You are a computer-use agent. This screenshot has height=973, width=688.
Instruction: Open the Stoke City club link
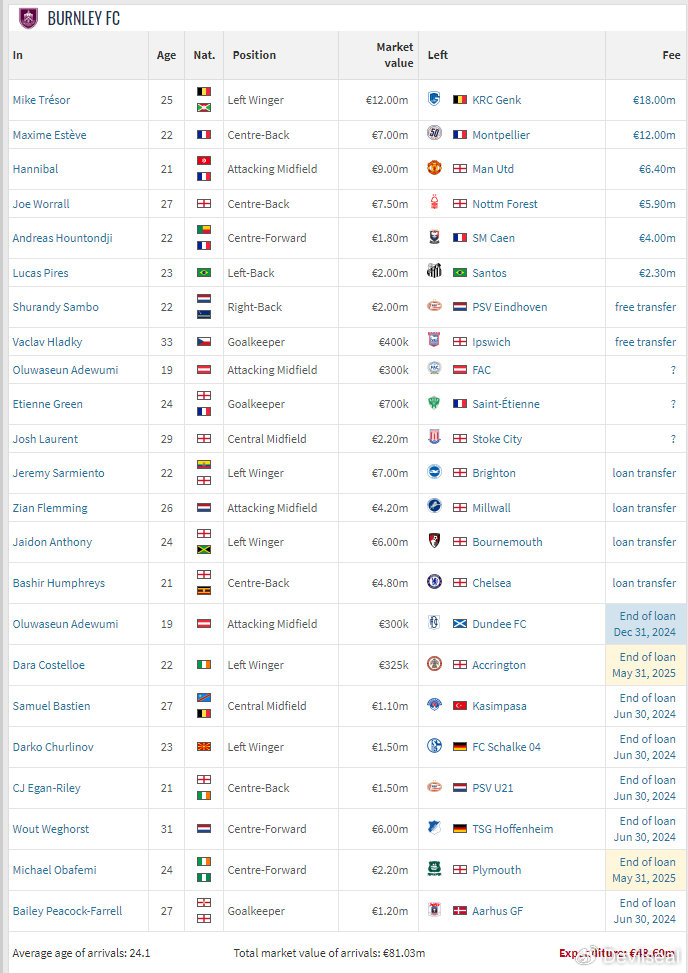point(497,439)
